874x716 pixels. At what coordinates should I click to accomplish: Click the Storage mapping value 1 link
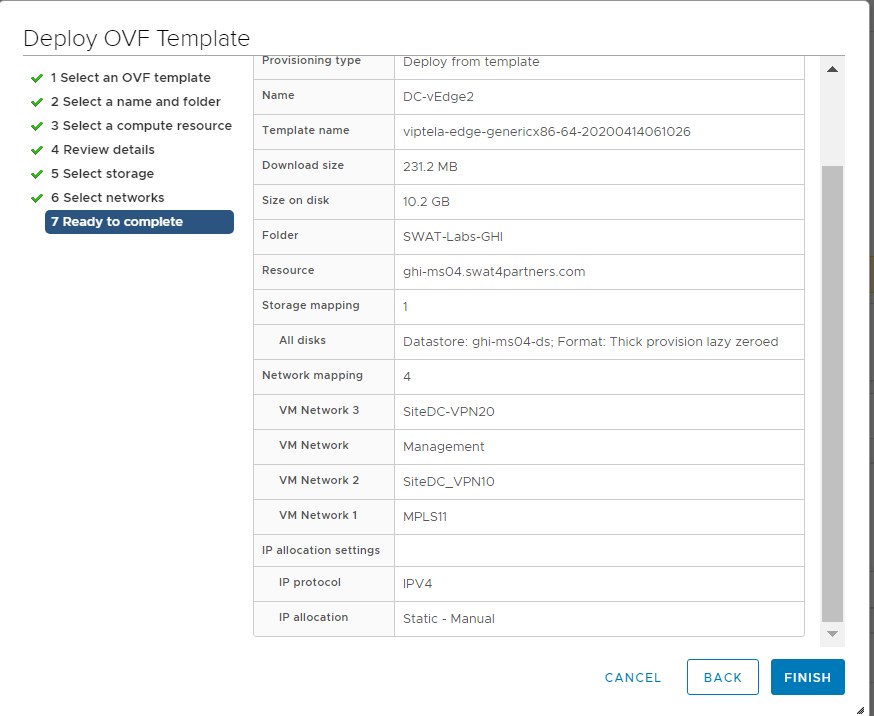pyautogui.click(x=406, y=307)
